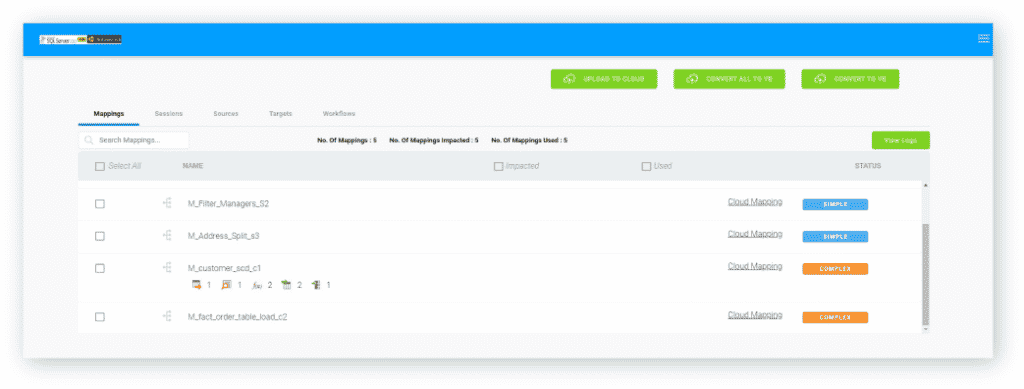Click the SIMPLE badge for M_Address_Split_s3

[x=835, y=236]
